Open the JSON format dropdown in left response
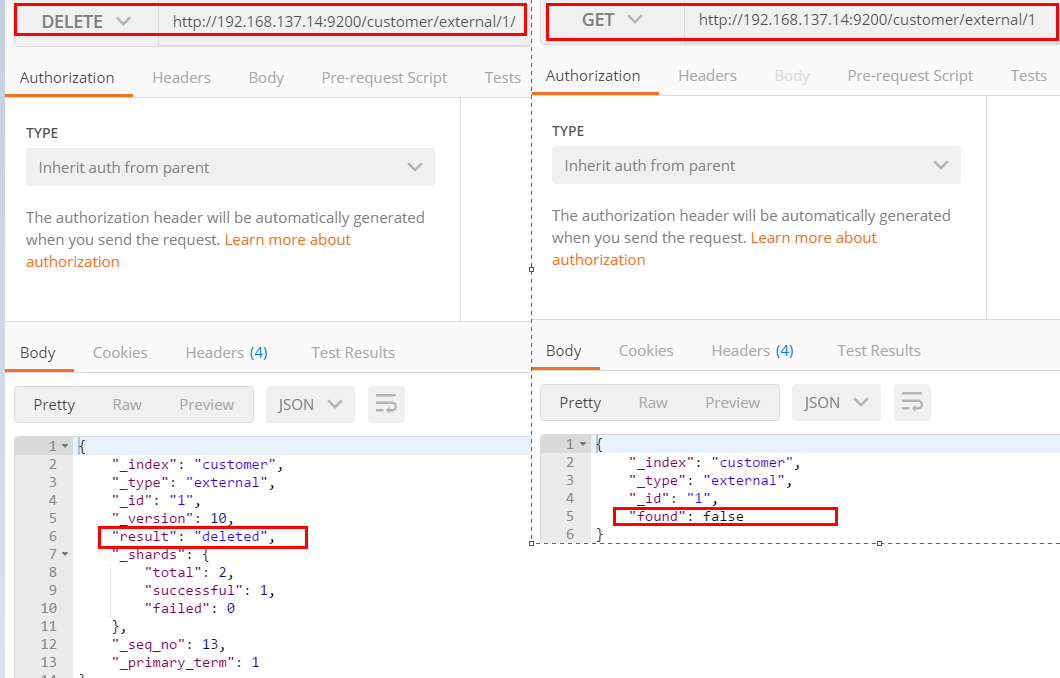The width and height of the screenshot is (1060, 678). 310,404
